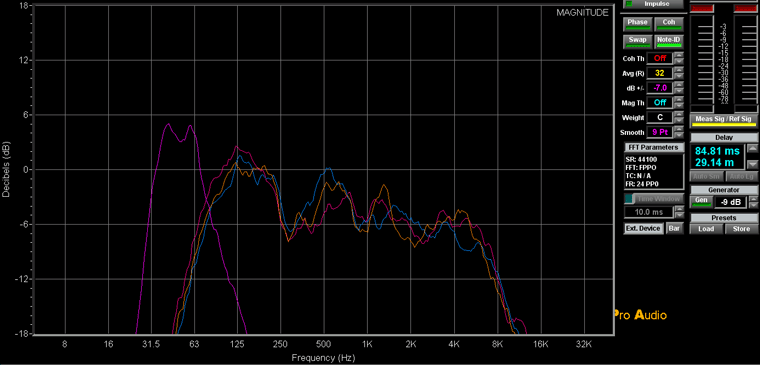Click the Frequency (Hz) axis title
The height and width of the screenshot is (365, 760).
point(323,358)
